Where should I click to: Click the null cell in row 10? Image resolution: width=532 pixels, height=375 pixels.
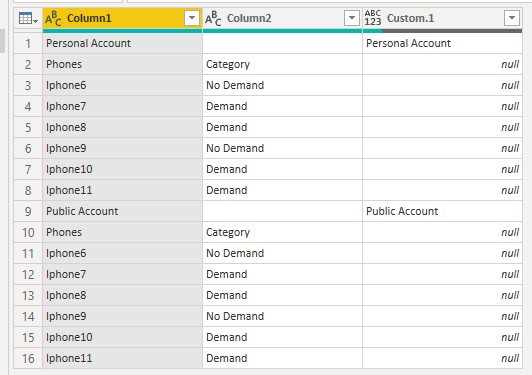point(442,232)
